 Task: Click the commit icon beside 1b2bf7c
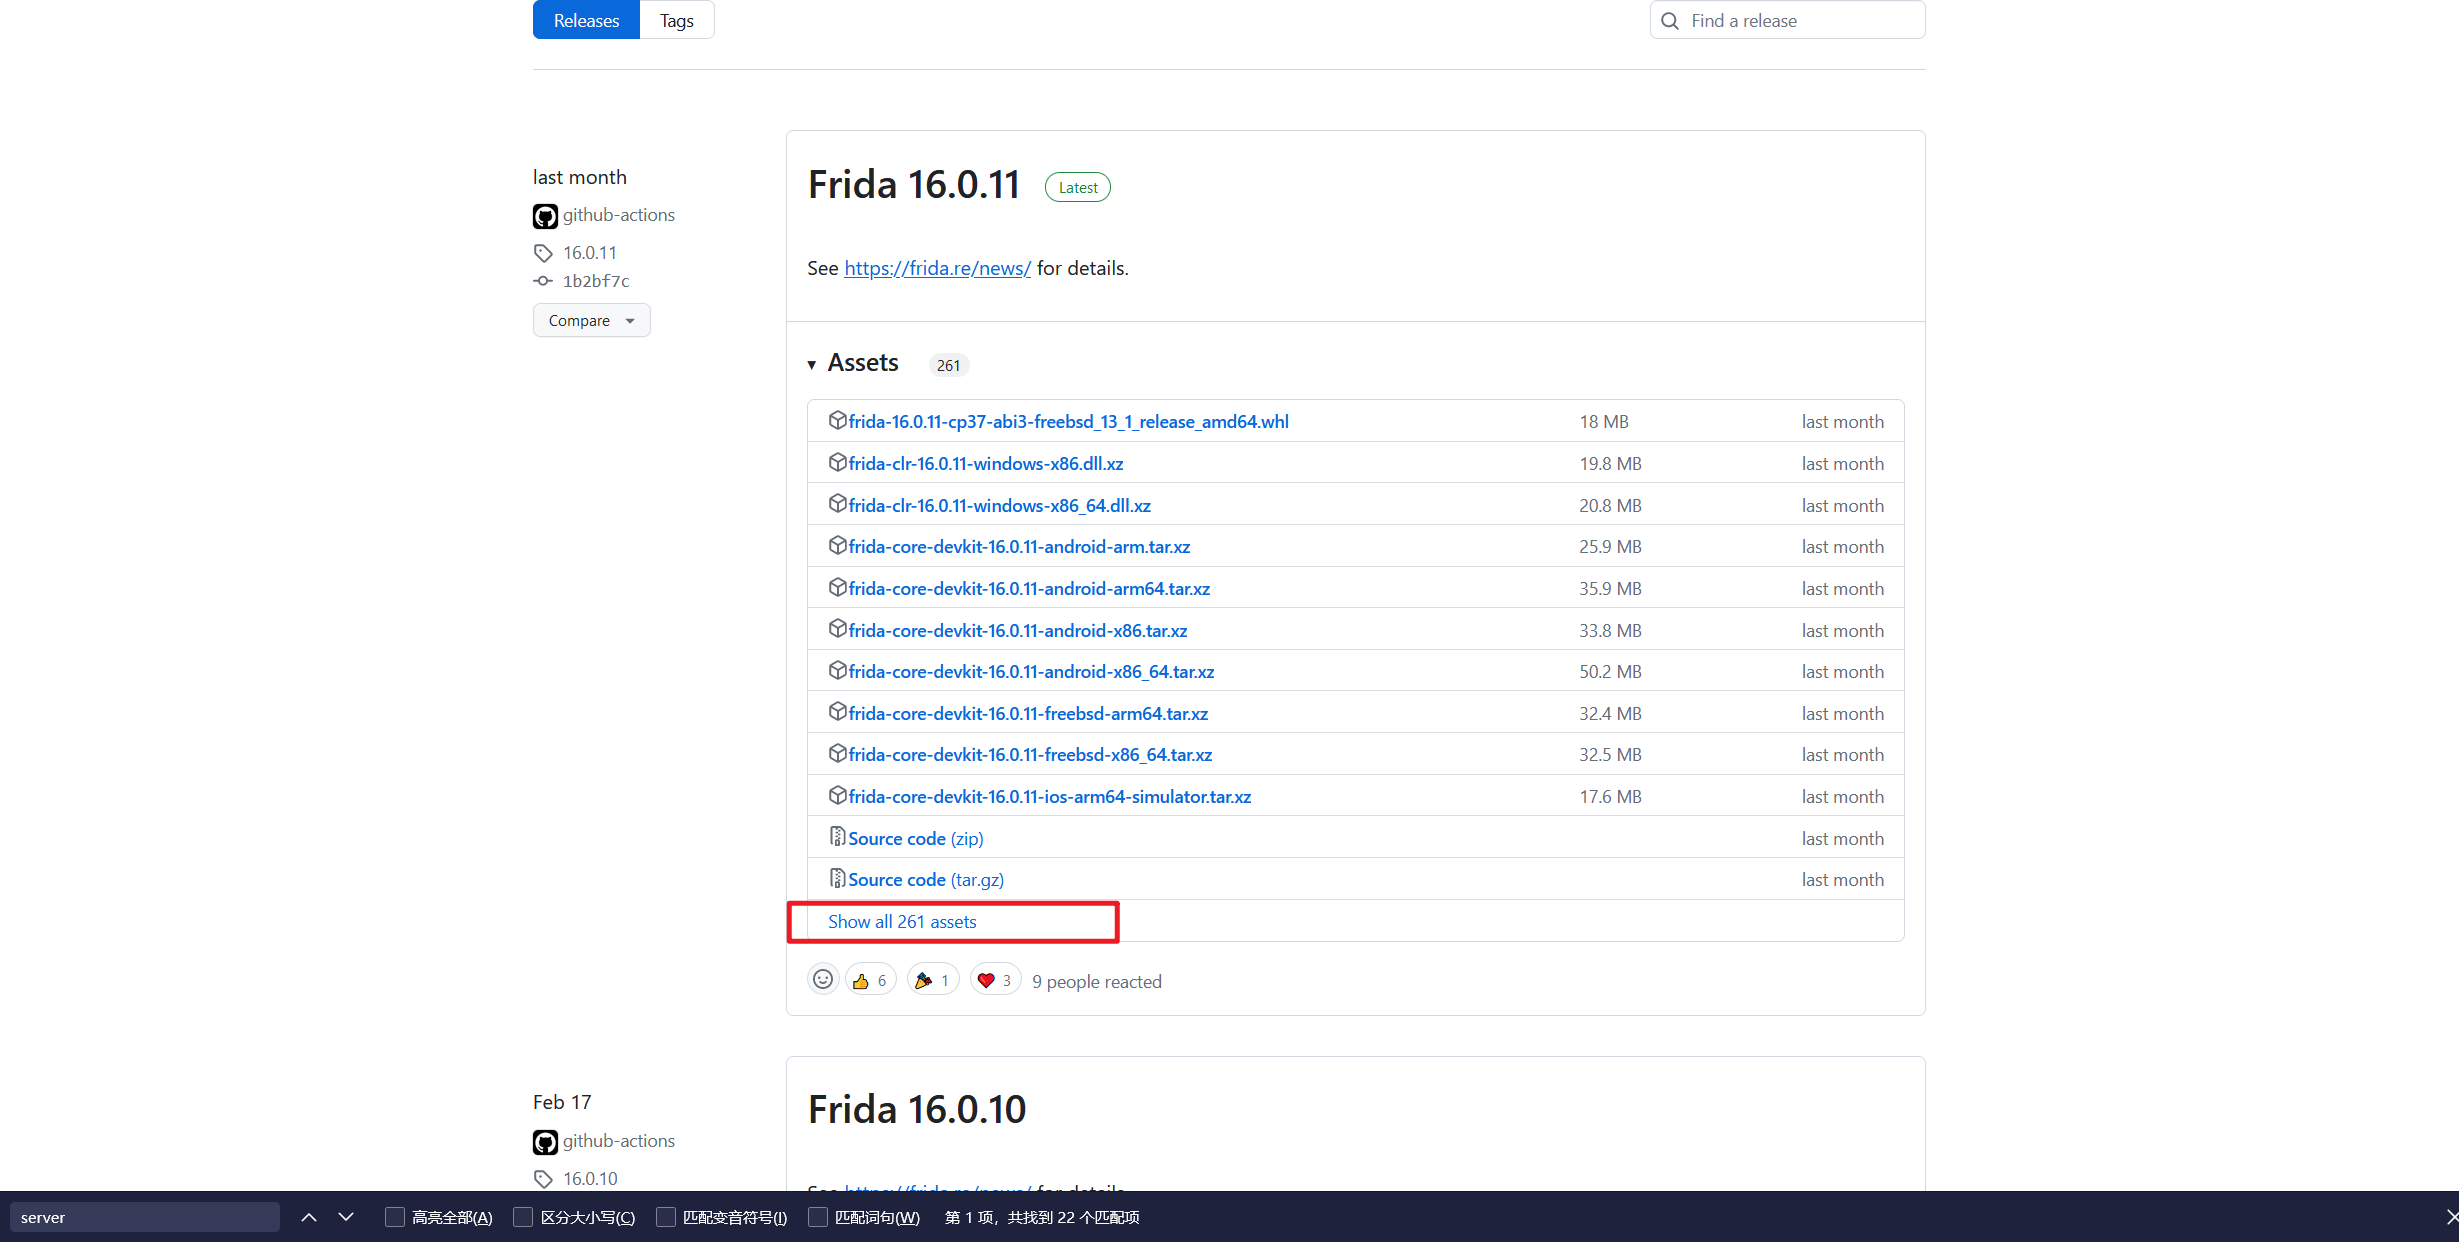[x=543, y=281]
